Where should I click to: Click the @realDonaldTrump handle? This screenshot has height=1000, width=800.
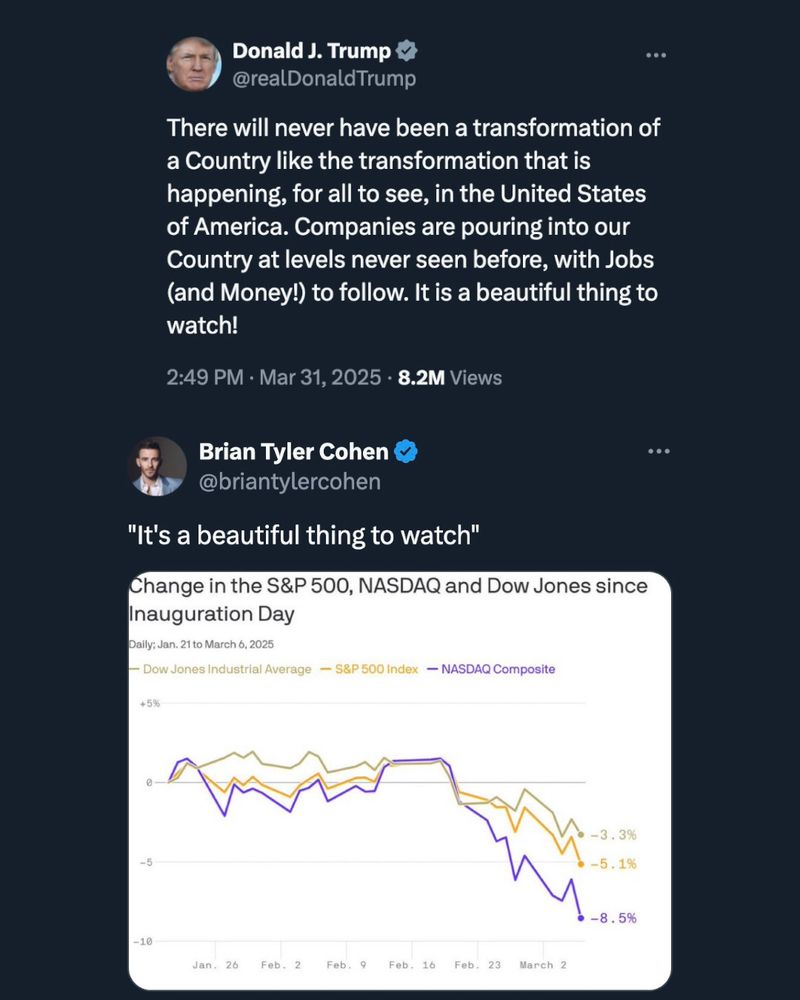click(324, 77)
